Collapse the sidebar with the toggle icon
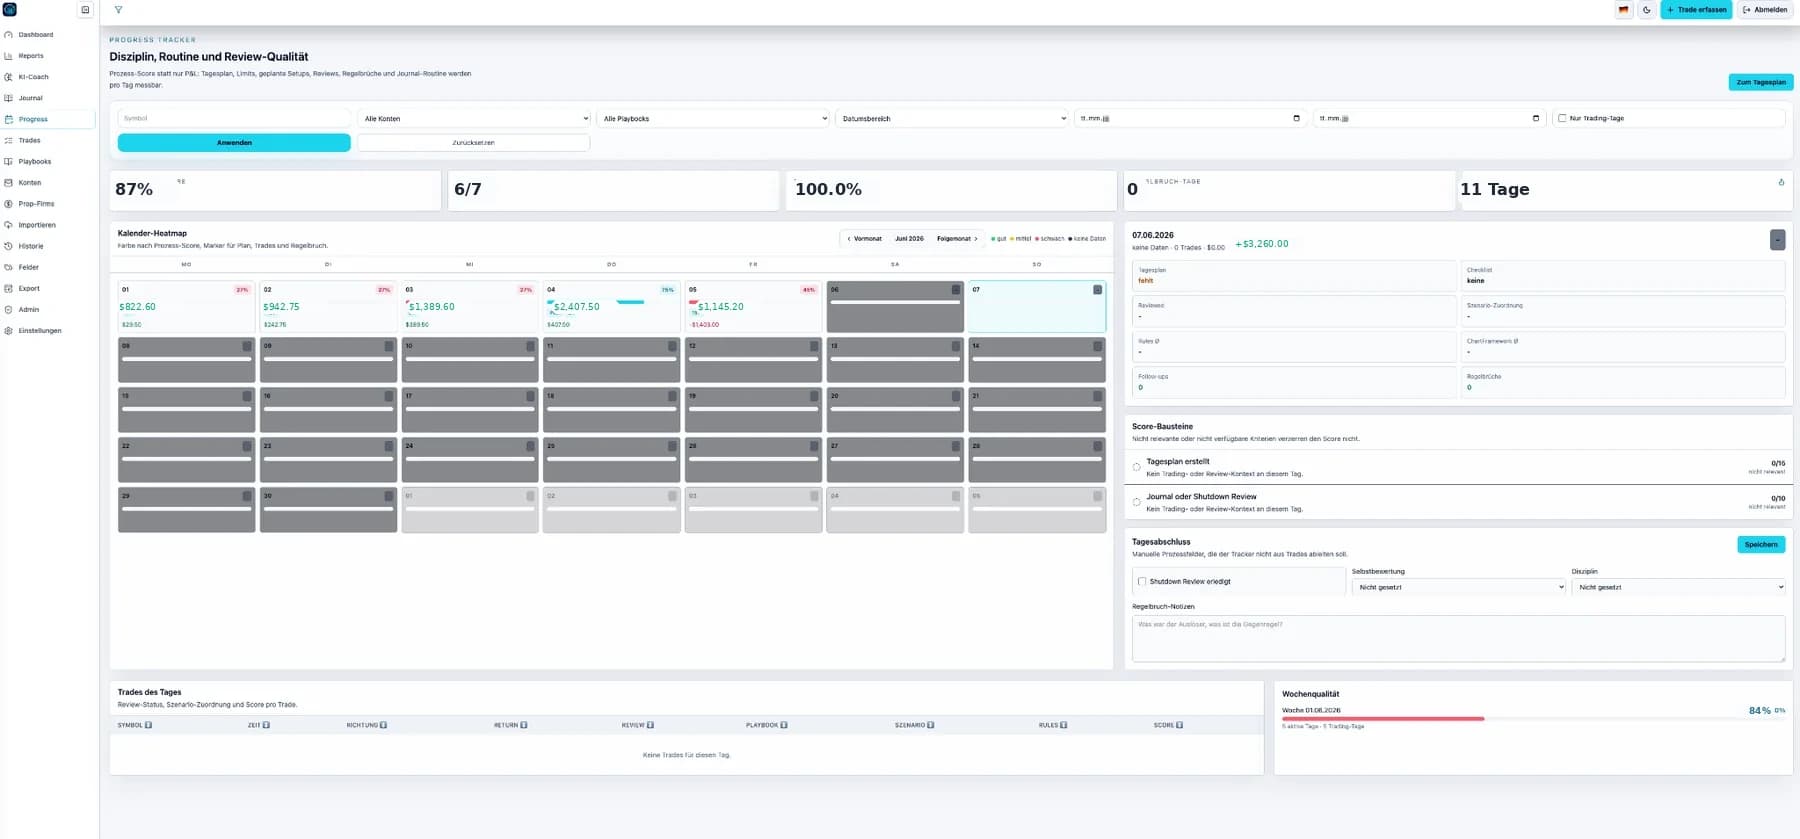The height and width of the screenshot is (839, 1800). coord(85,10)
